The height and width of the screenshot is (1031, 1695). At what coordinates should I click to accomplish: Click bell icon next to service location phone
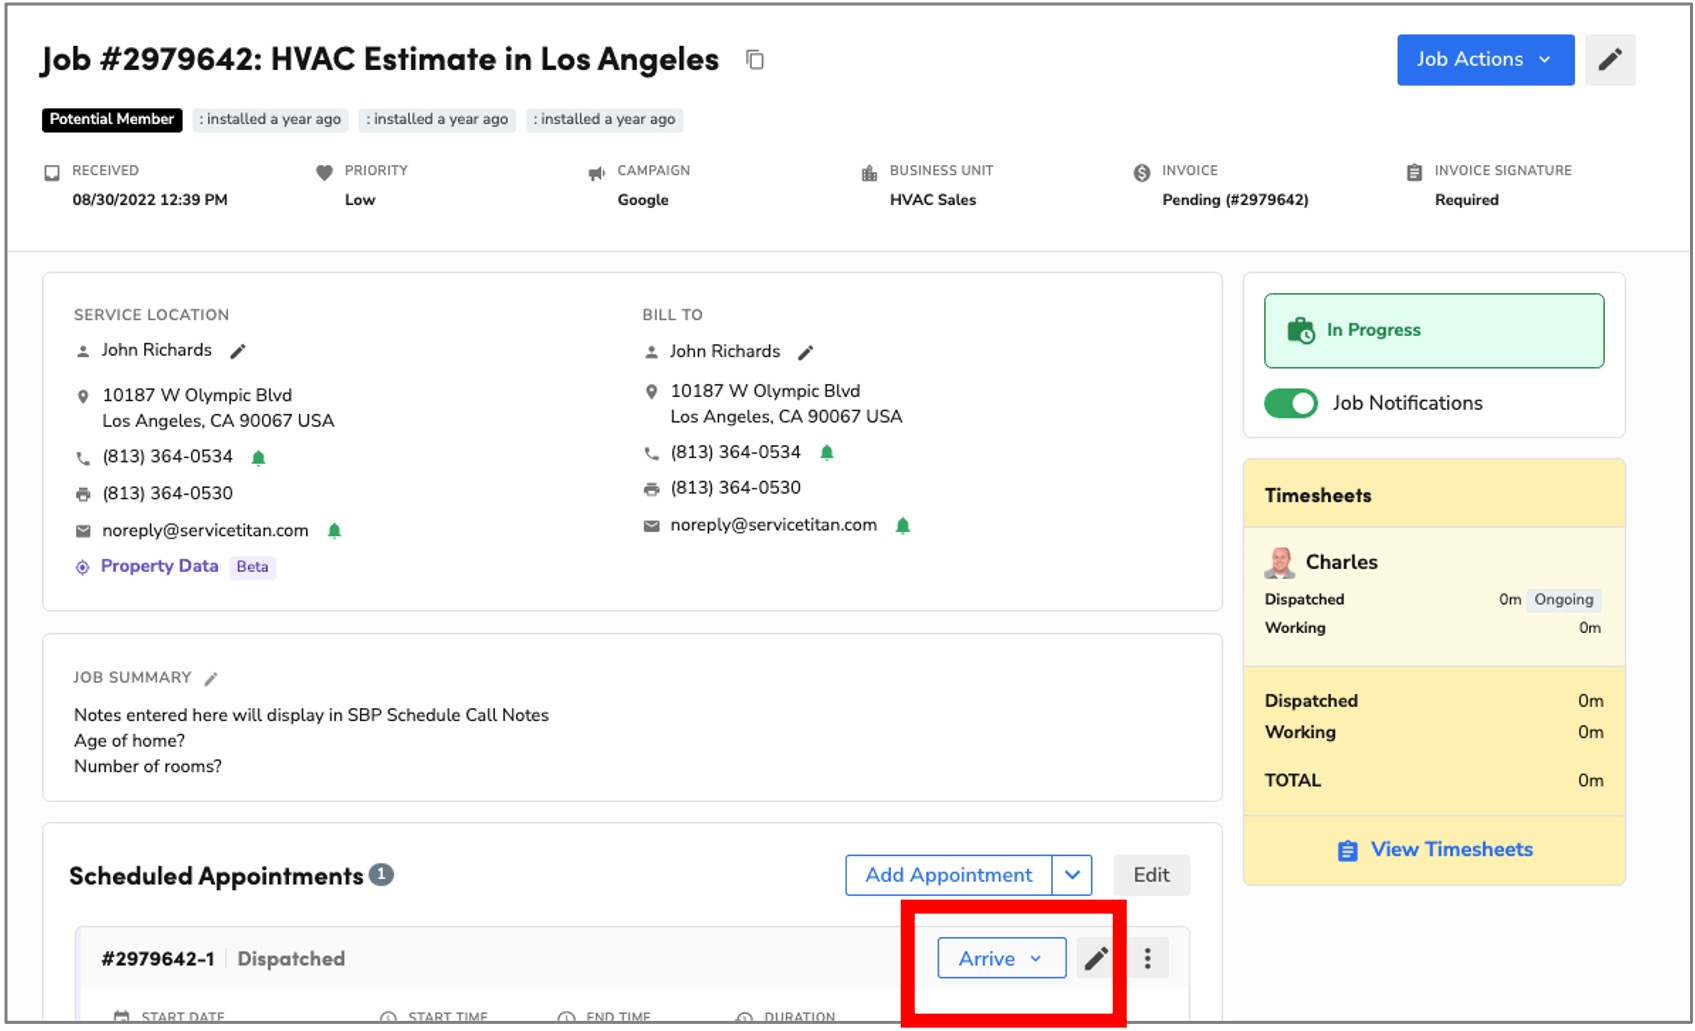click(258, 458)
